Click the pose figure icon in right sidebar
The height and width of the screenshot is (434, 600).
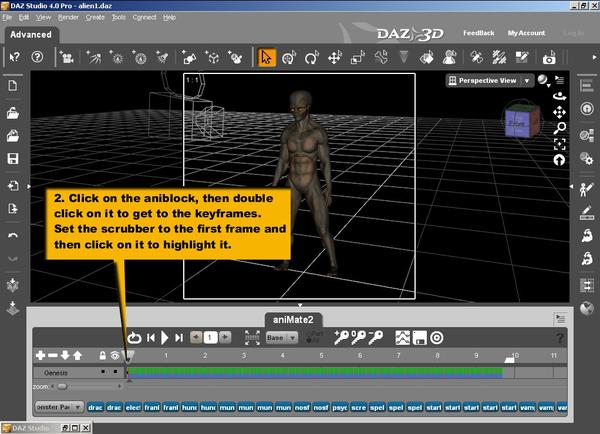pyautogui.click(x=586, y=189)
